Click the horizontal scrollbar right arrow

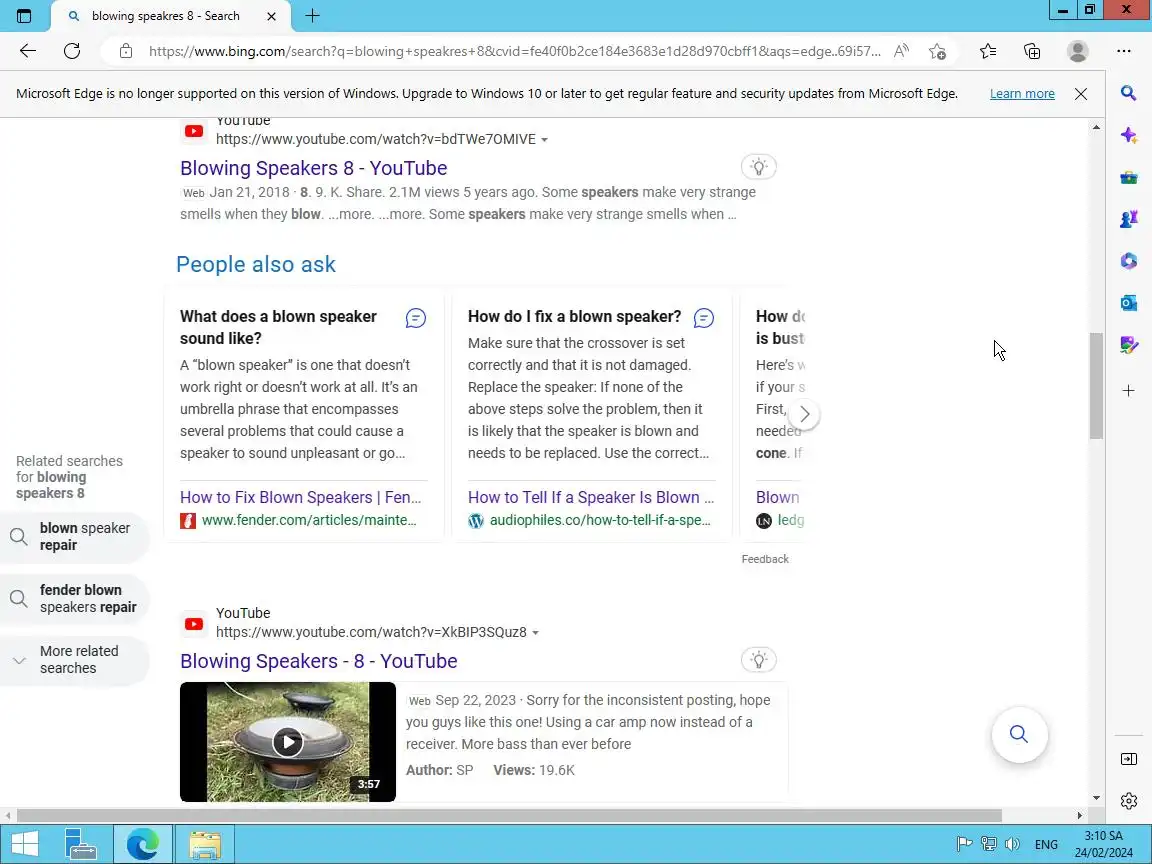click(1080, 816)
